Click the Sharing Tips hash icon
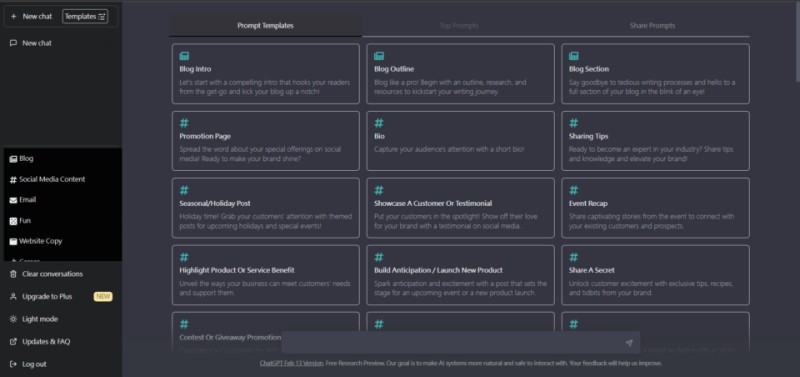Screen dimensions: 800x377 tap(574, 123)
